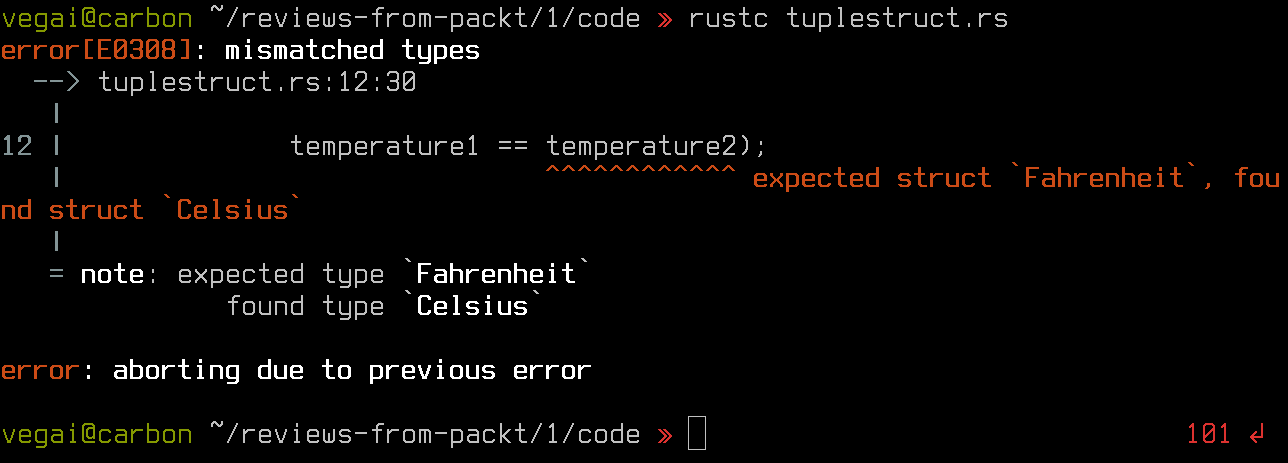Click the tuplestruct.rs:12:30 file location
The height and width of the screenshot is (463, 1288).
pos(257,82)
